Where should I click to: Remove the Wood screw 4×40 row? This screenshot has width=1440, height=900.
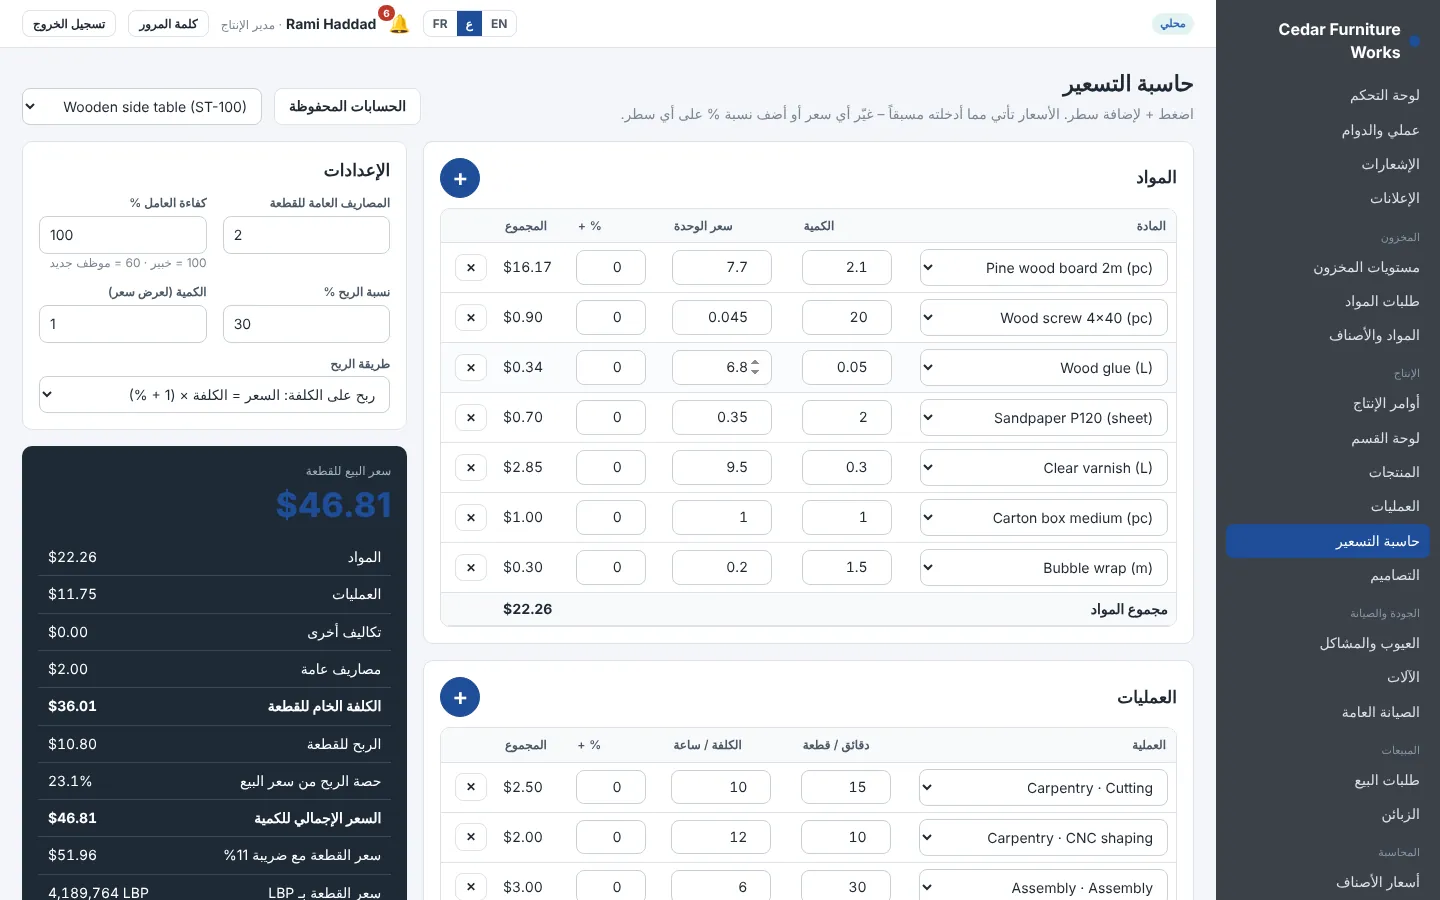[x=471, y=318]
